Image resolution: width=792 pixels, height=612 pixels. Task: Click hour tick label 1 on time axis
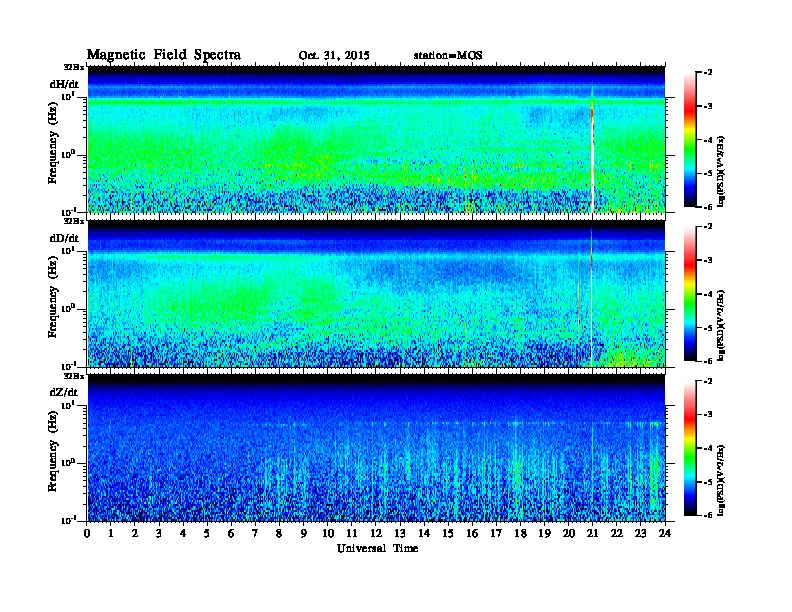(111, 533)
